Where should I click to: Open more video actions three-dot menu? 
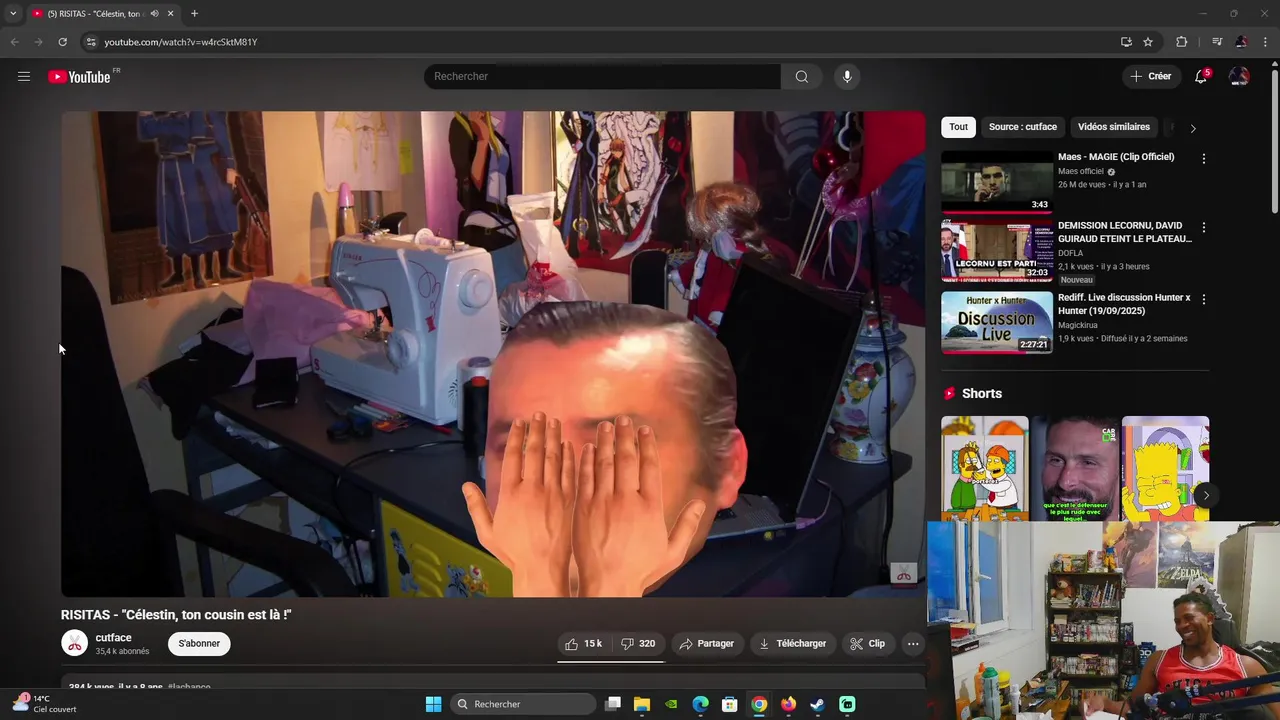point(913,644)
